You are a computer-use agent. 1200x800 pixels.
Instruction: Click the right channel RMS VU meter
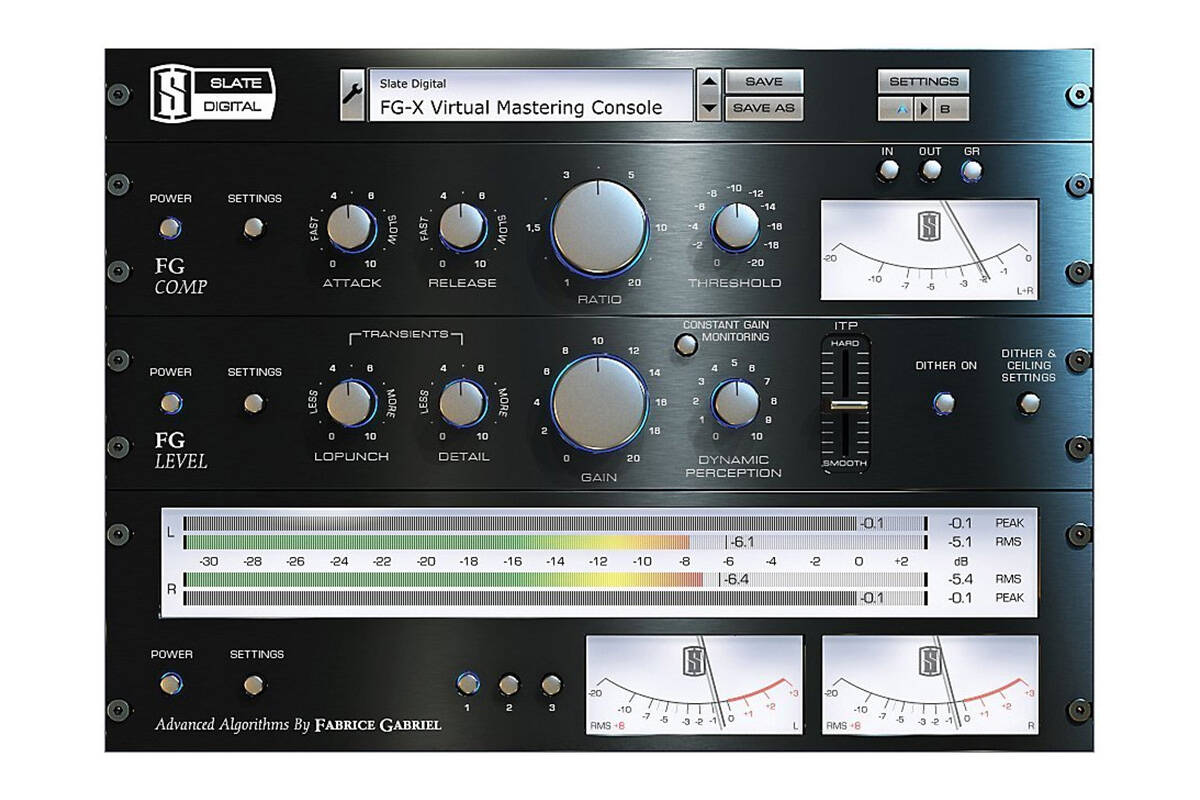pos(930,685)
